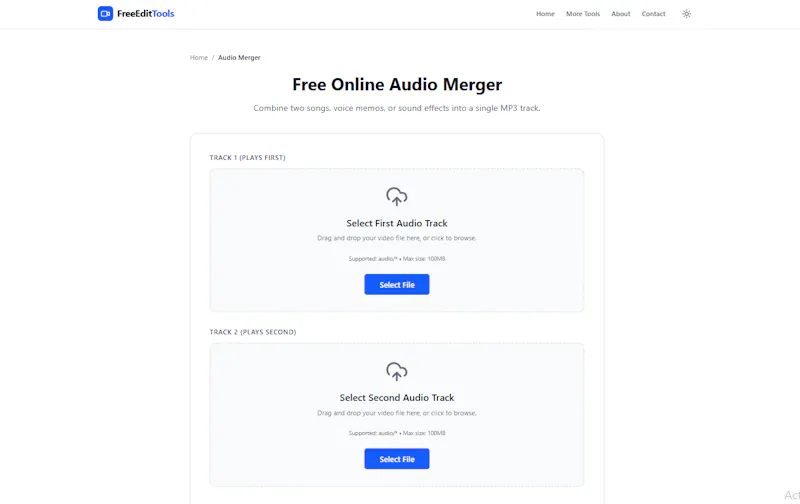Click the upload cloud icon for Track 2
Image resolution: width=800 pixels, height=504 pixels.
coord(396,371)
